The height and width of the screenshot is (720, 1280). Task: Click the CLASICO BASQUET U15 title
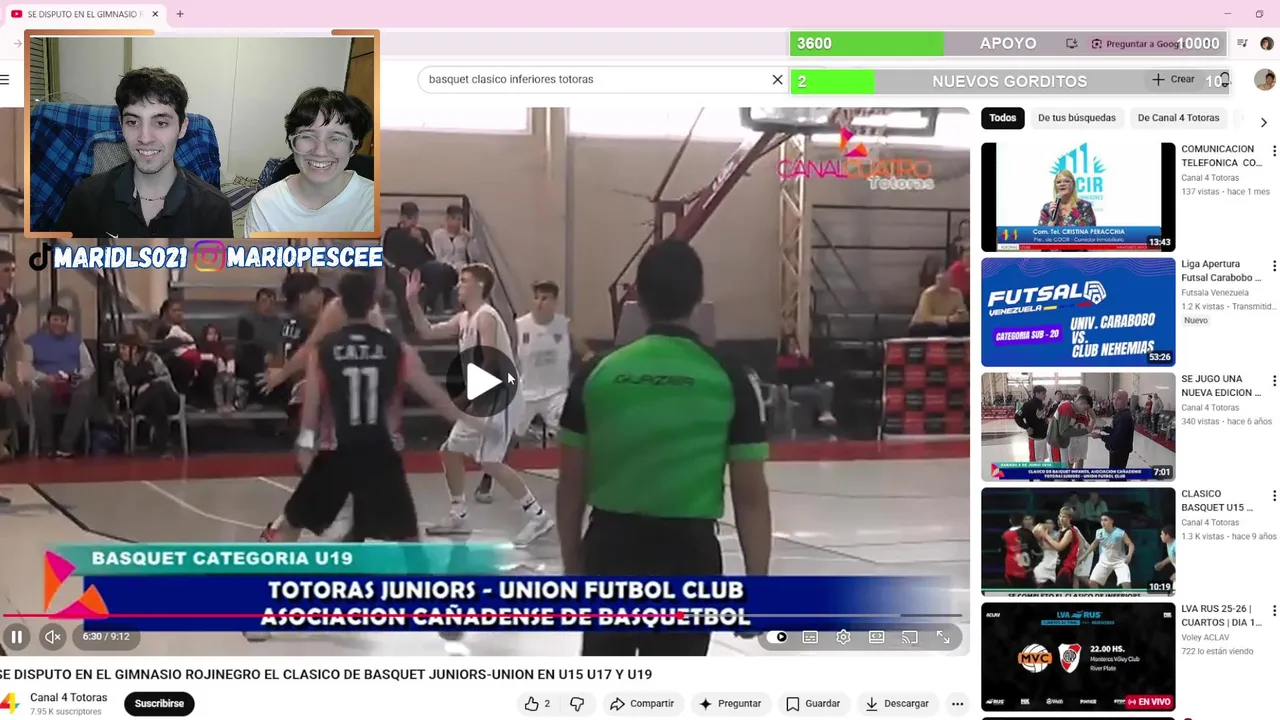(1217, 501)
